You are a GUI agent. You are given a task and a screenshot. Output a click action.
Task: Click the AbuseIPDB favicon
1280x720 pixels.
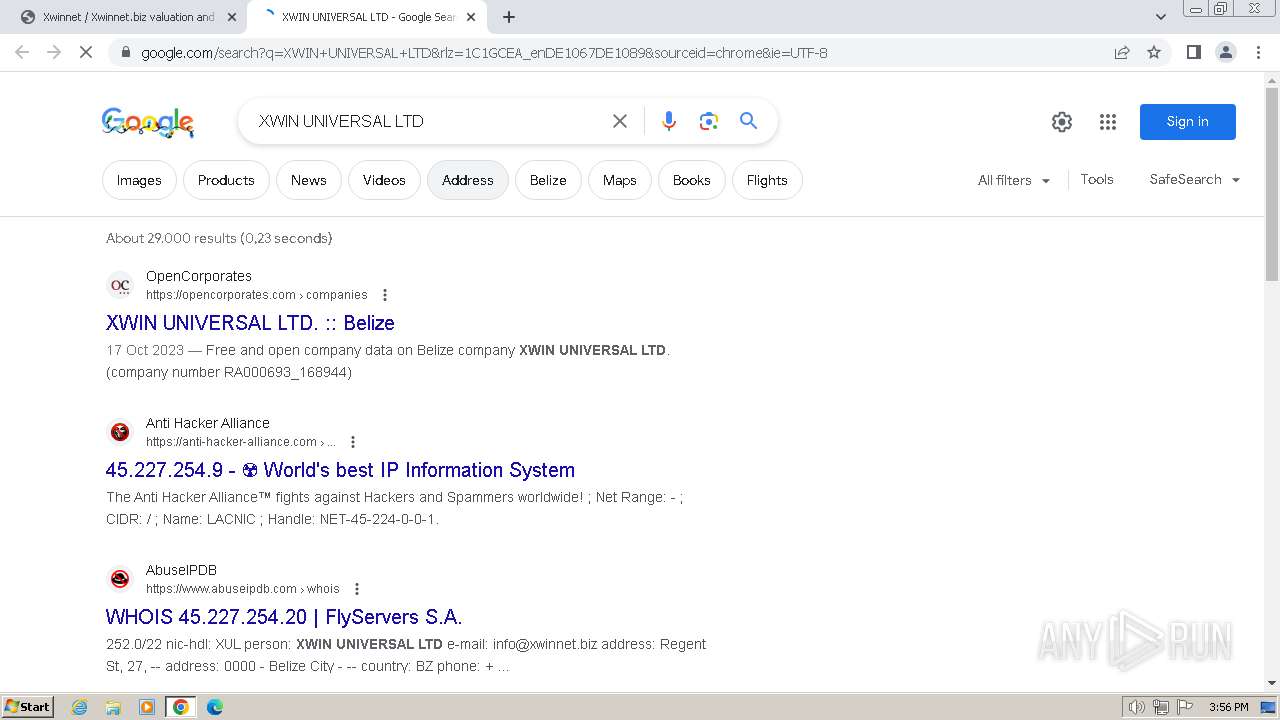tap(120, 579)
